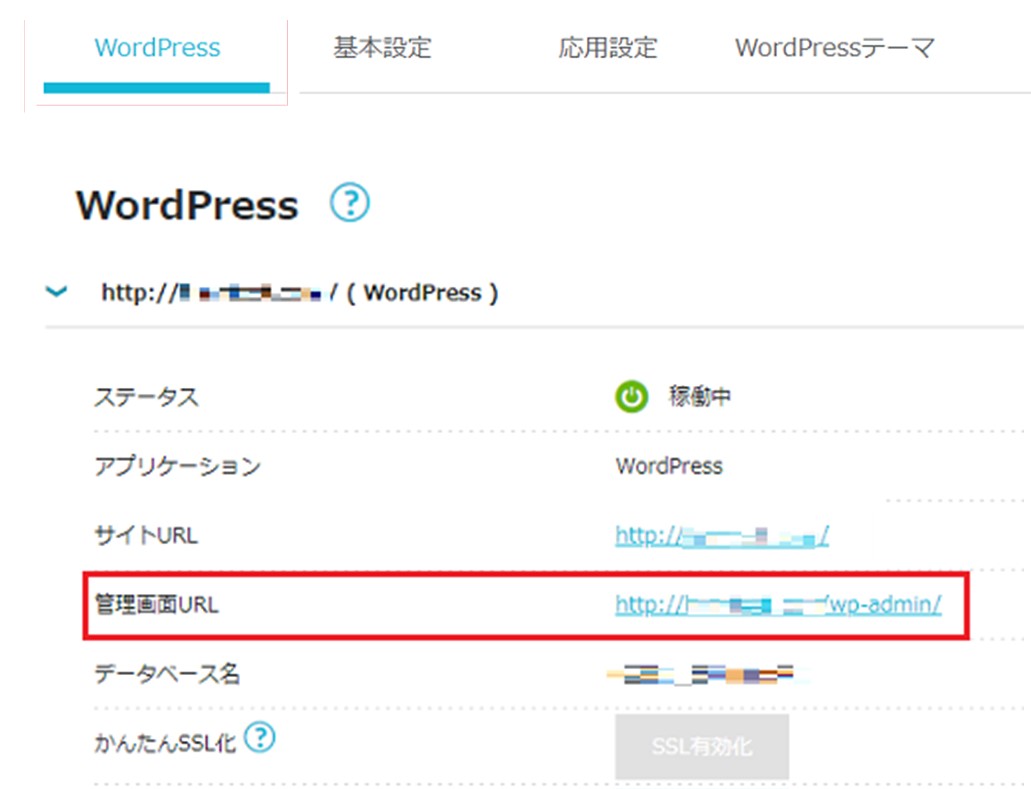This screenshot has width=1031, height=789.
Task: Select the 管理画面URL label
Action: click(156, 604)
